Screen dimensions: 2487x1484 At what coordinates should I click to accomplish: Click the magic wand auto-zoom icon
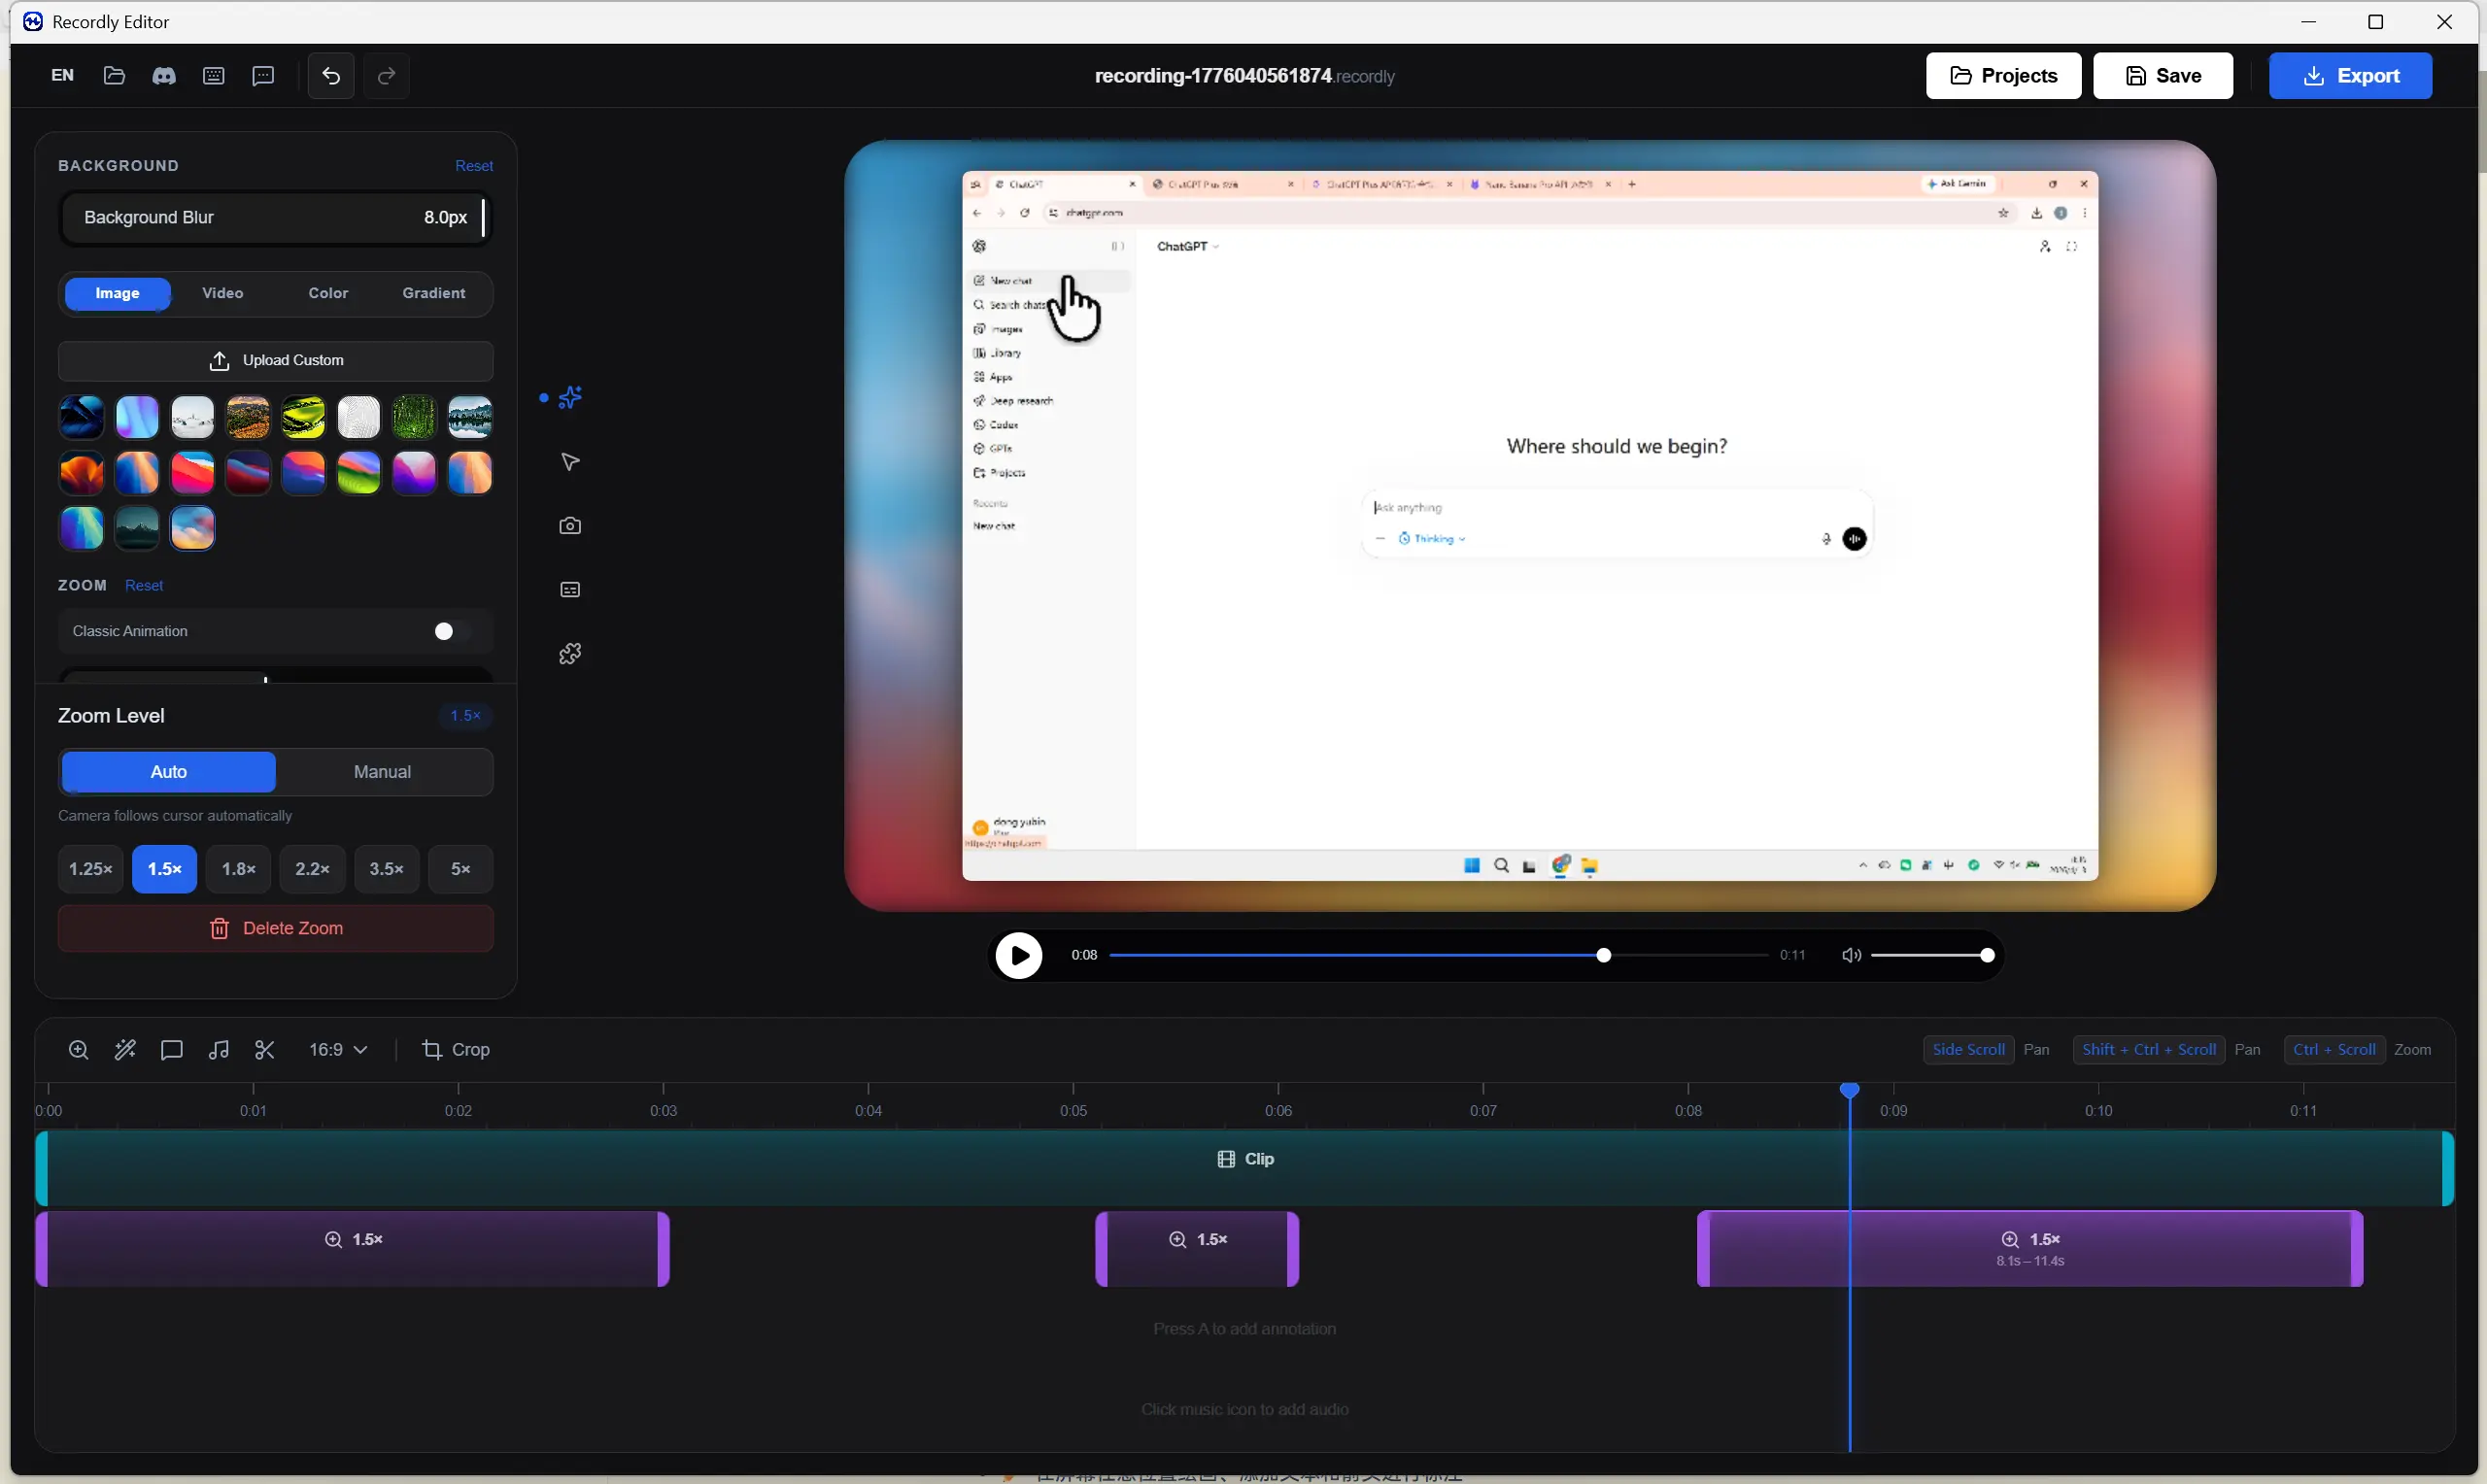coord(125,1049)
